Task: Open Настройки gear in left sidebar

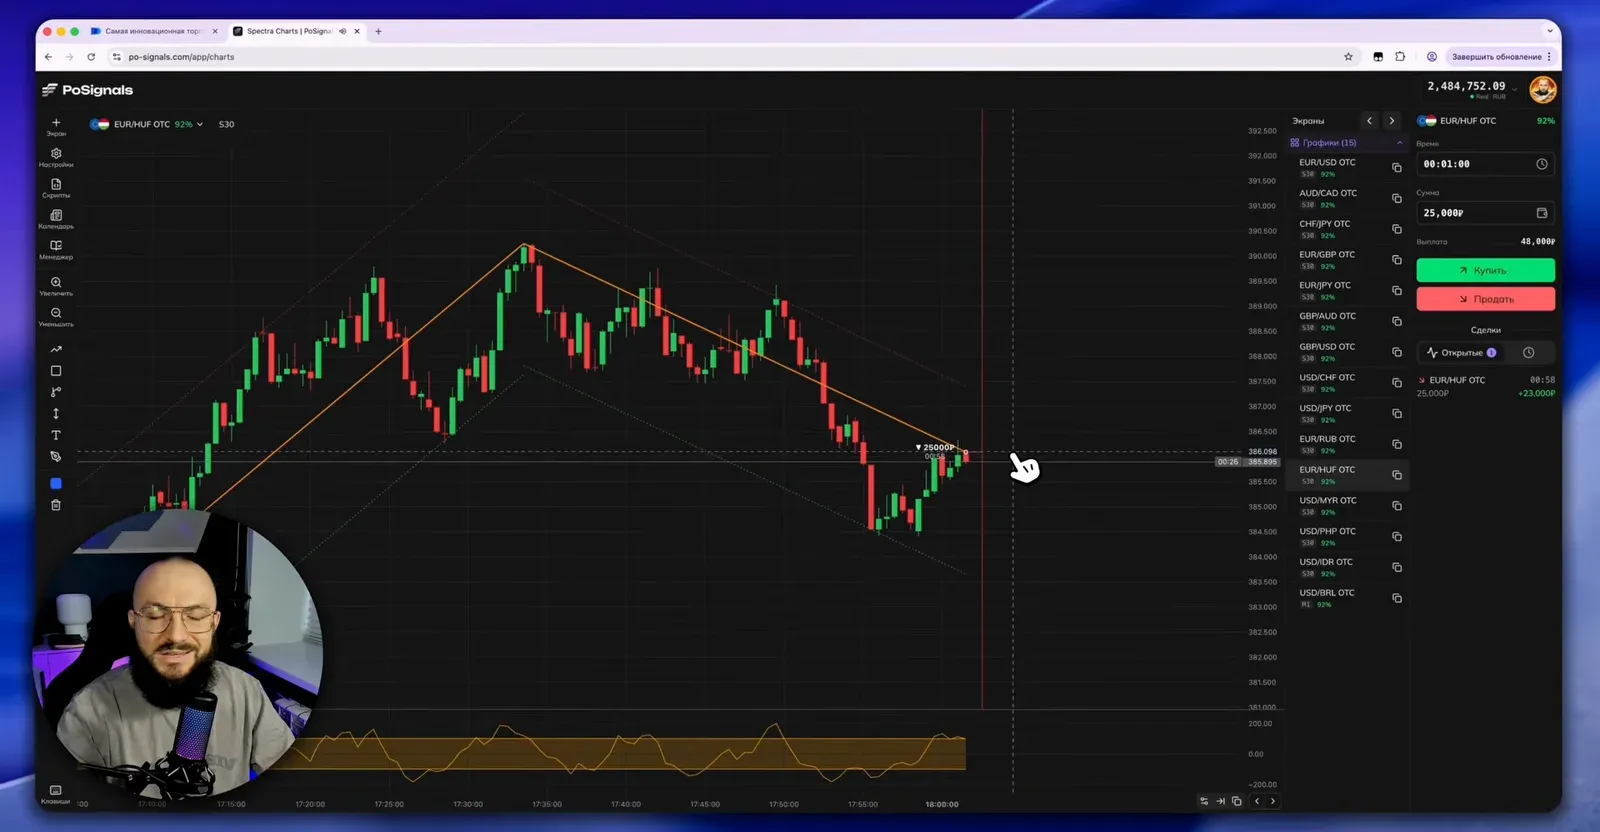Action: (x=56, y=157)
